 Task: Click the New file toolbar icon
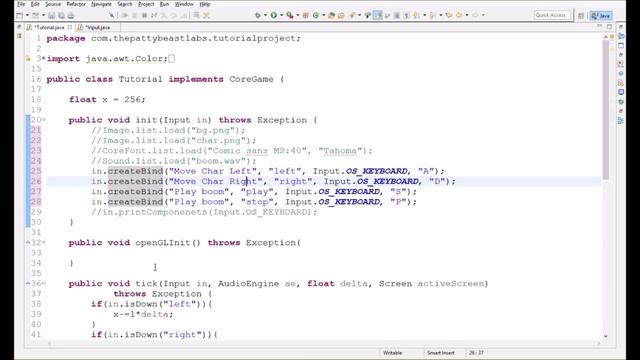[20, 15]
